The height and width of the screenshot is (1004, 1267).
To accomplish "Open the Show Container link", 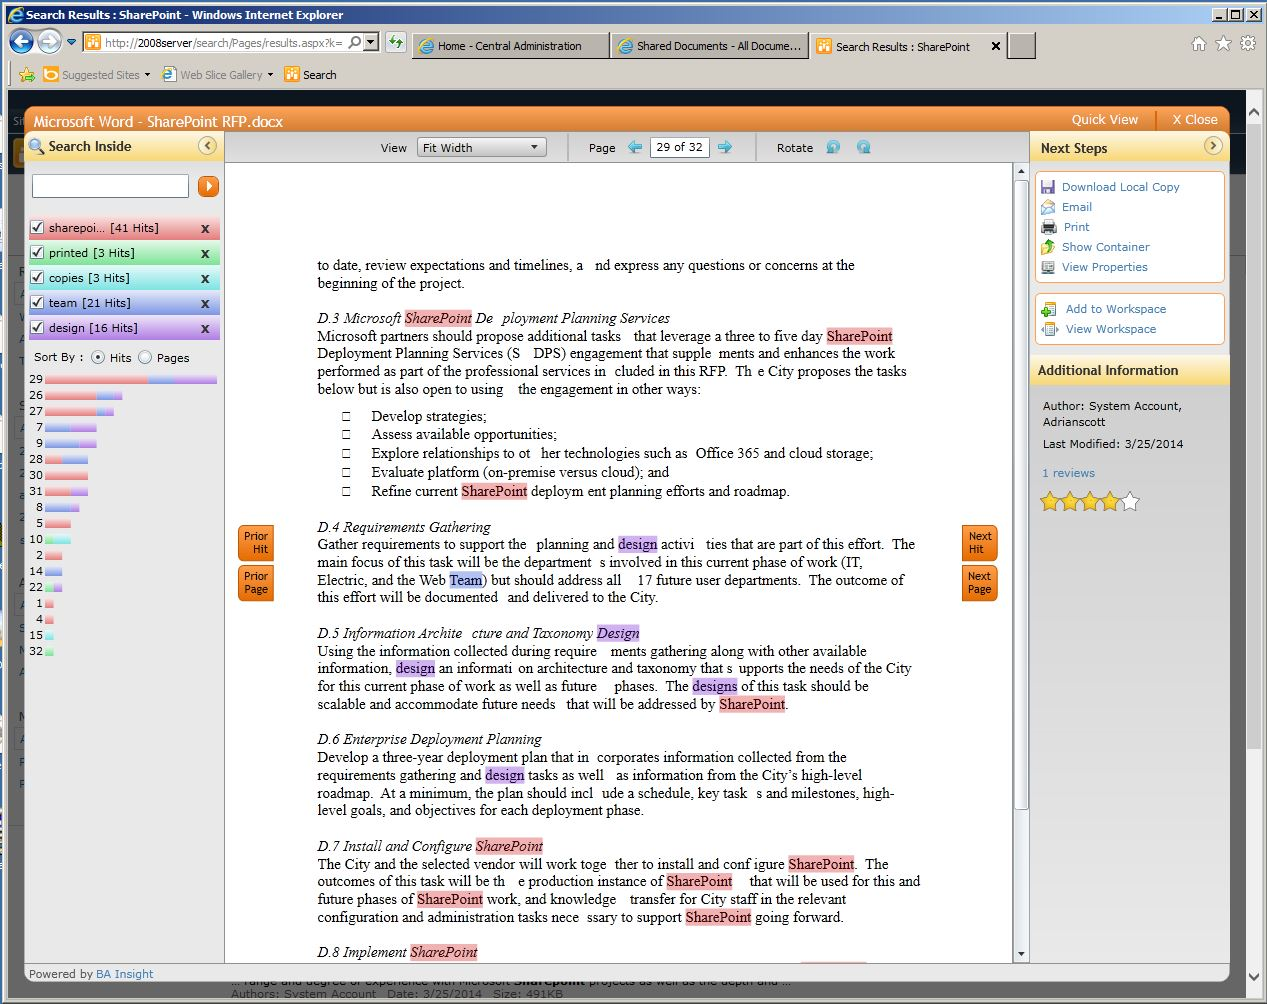I will pos(1105,247).
